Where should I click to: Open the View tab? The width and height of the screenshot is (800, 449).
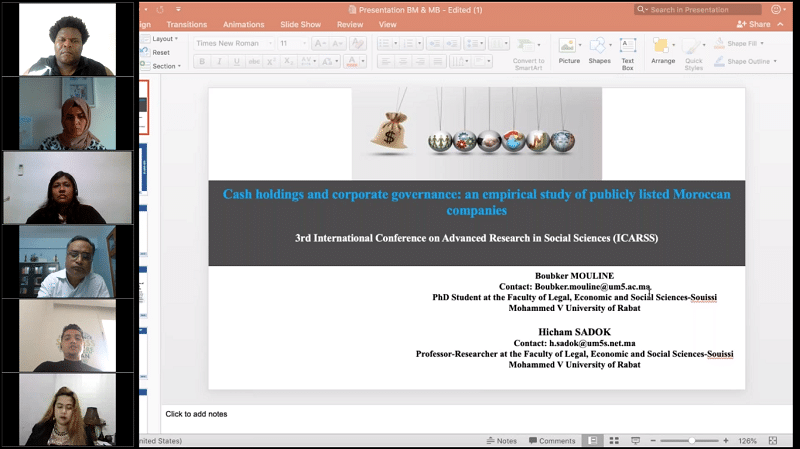point(387,24)
